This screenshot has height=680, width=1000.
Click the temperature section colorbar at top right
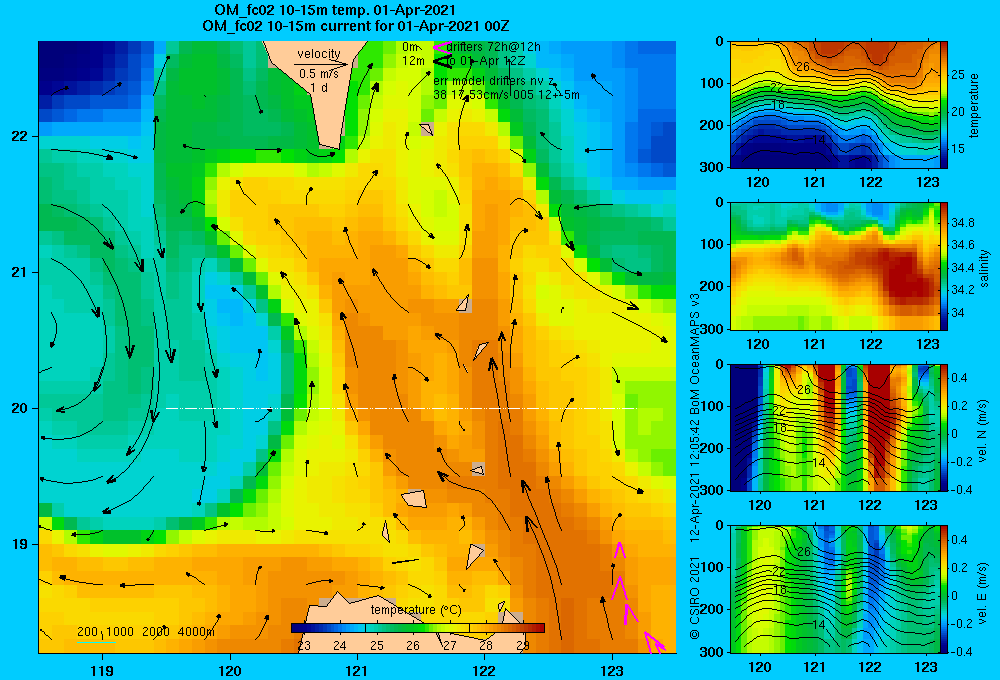coord(944,105)
